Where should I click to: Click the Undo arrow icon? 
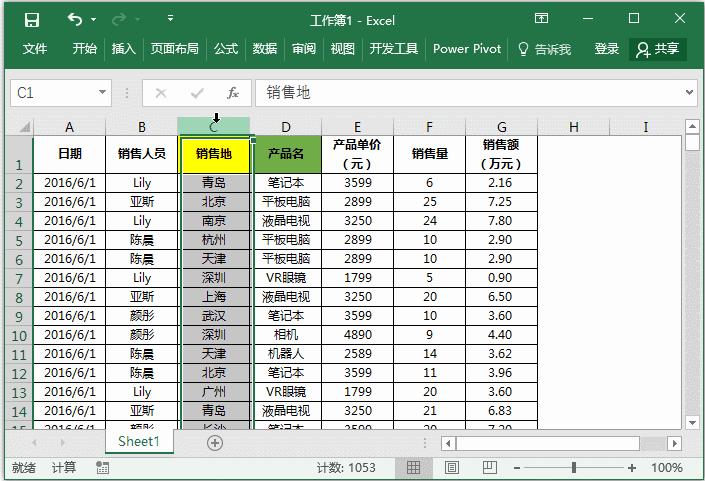point(75,19)
